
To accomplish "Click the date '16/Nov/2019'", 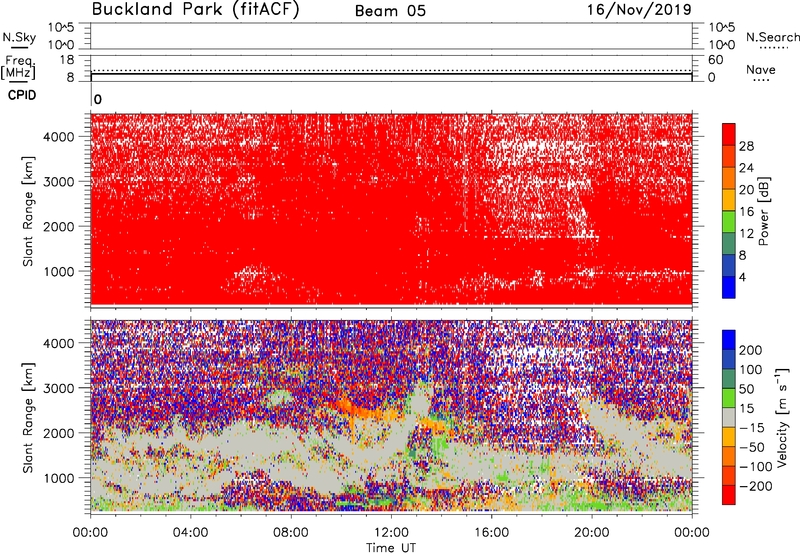I will pyautogui.click(x=639, y=9).
